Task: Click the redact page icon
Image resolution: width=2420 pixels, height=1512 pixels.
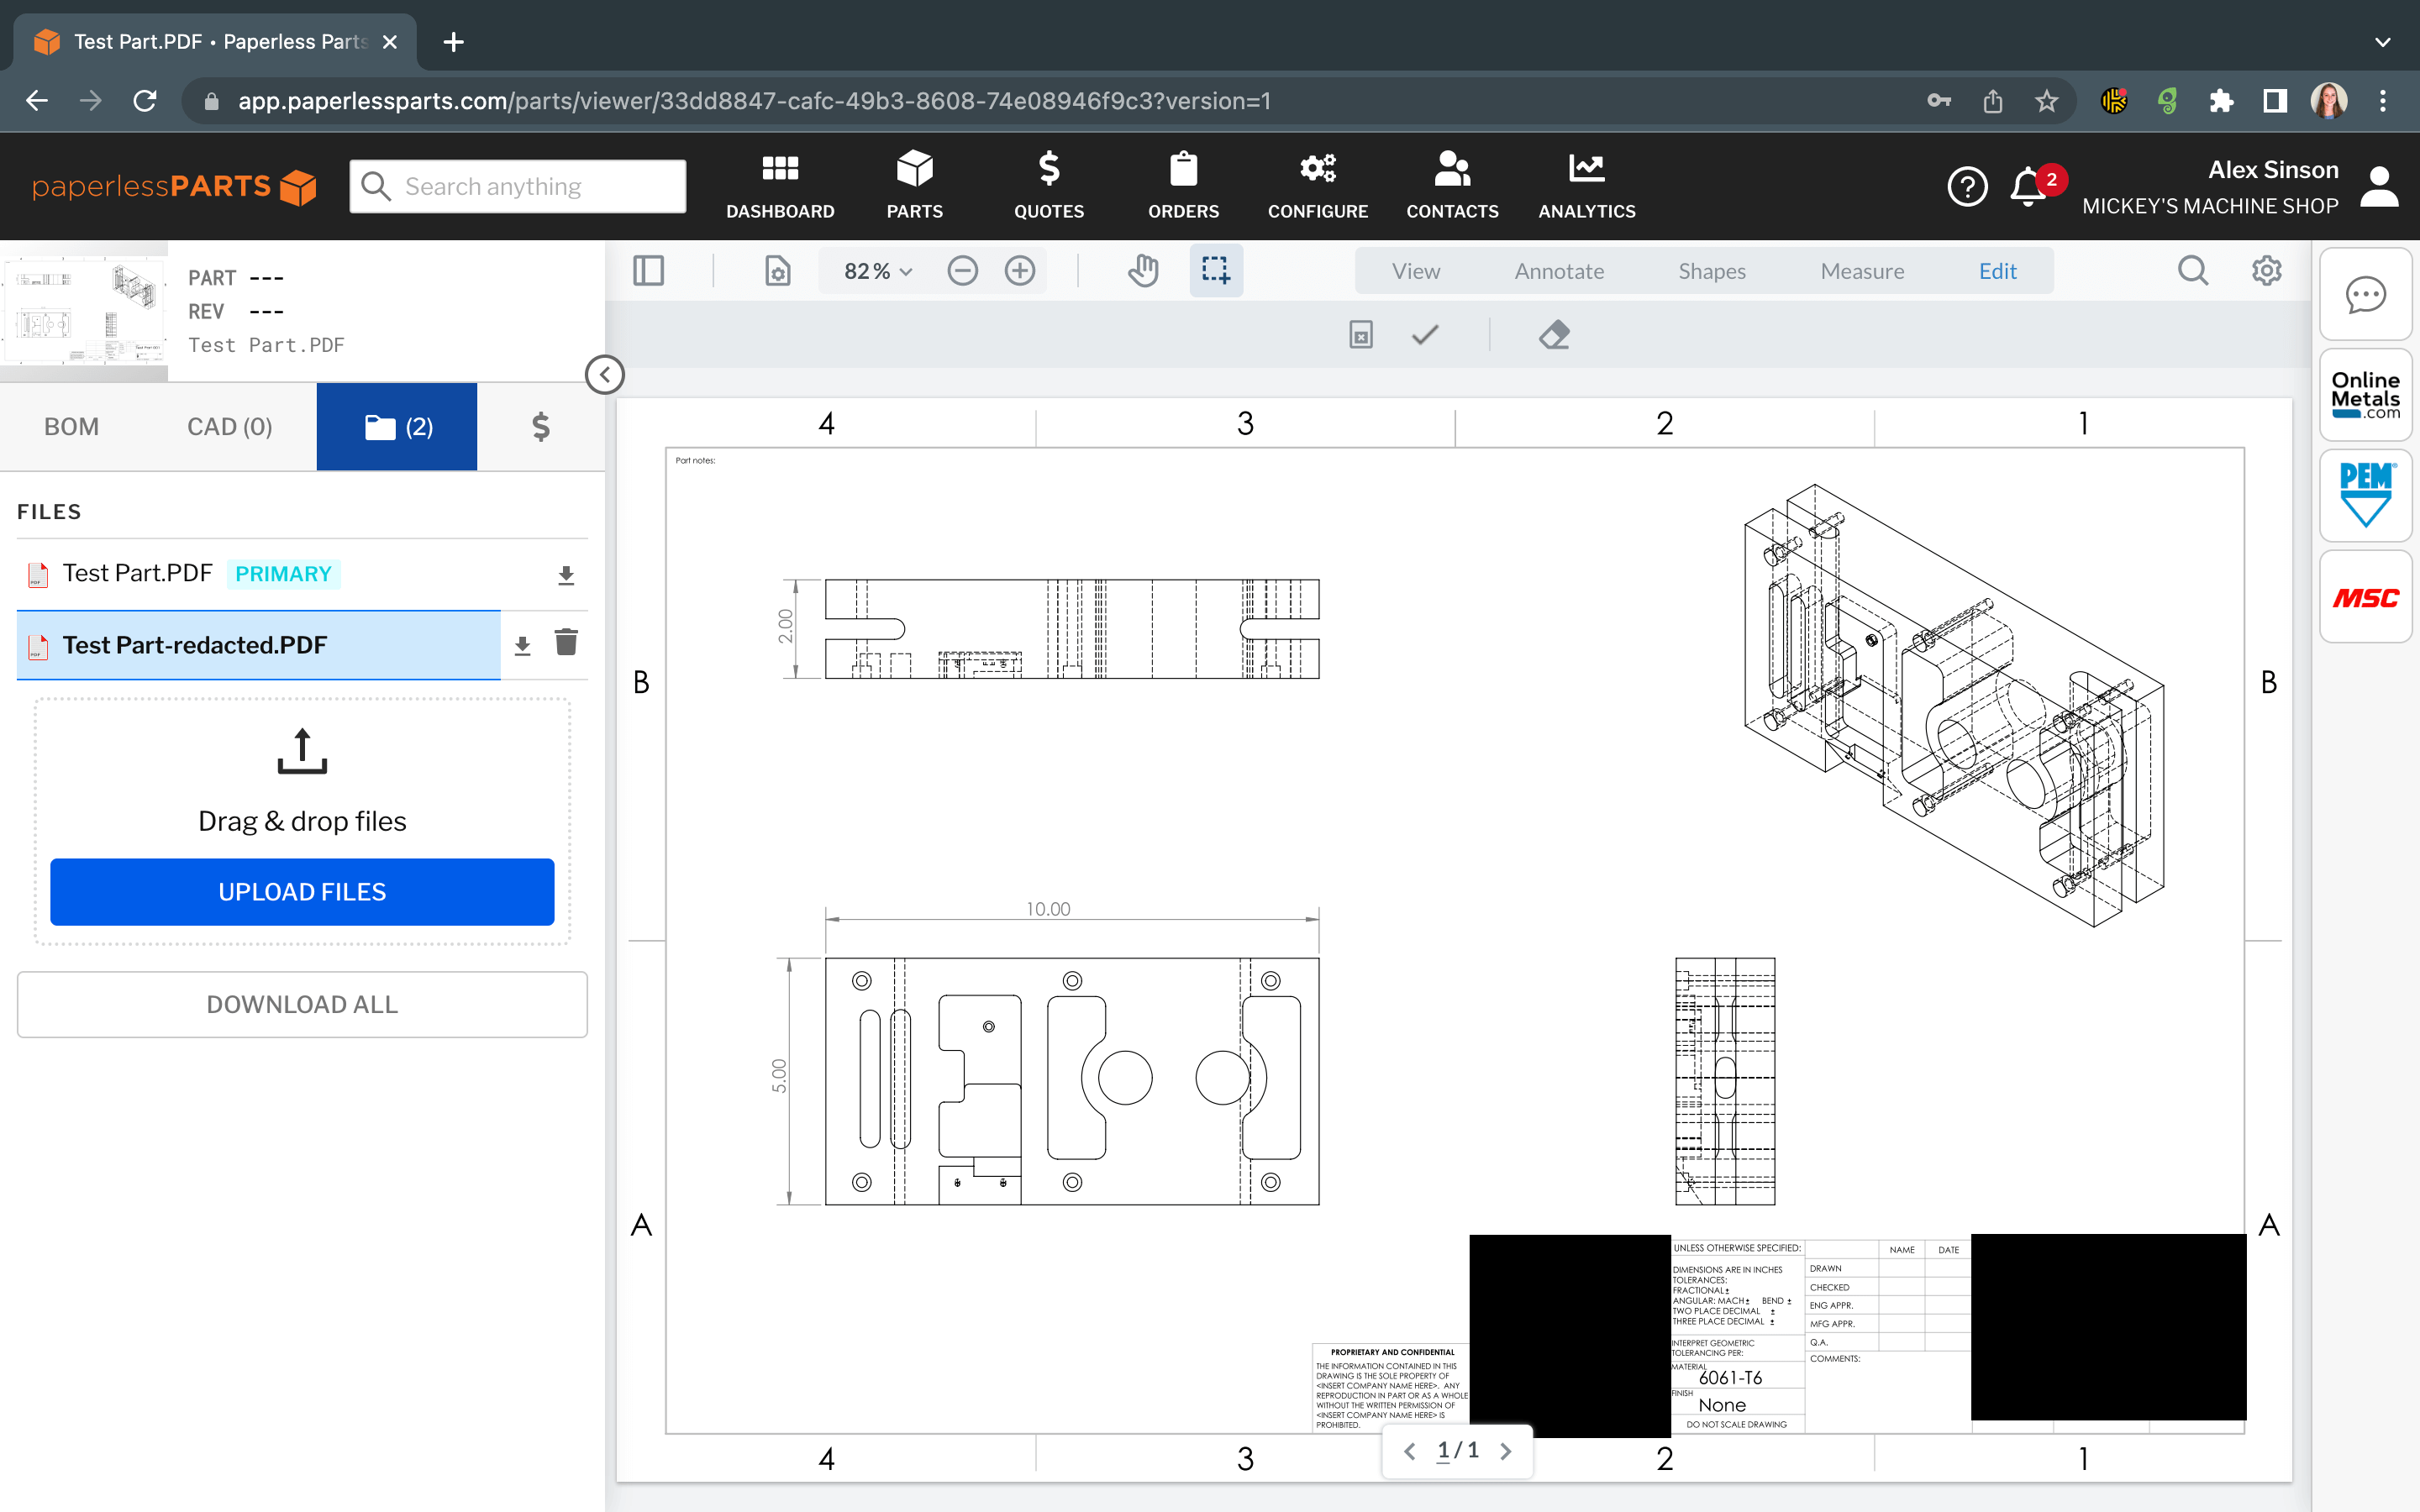Action: coord(1360,334)
